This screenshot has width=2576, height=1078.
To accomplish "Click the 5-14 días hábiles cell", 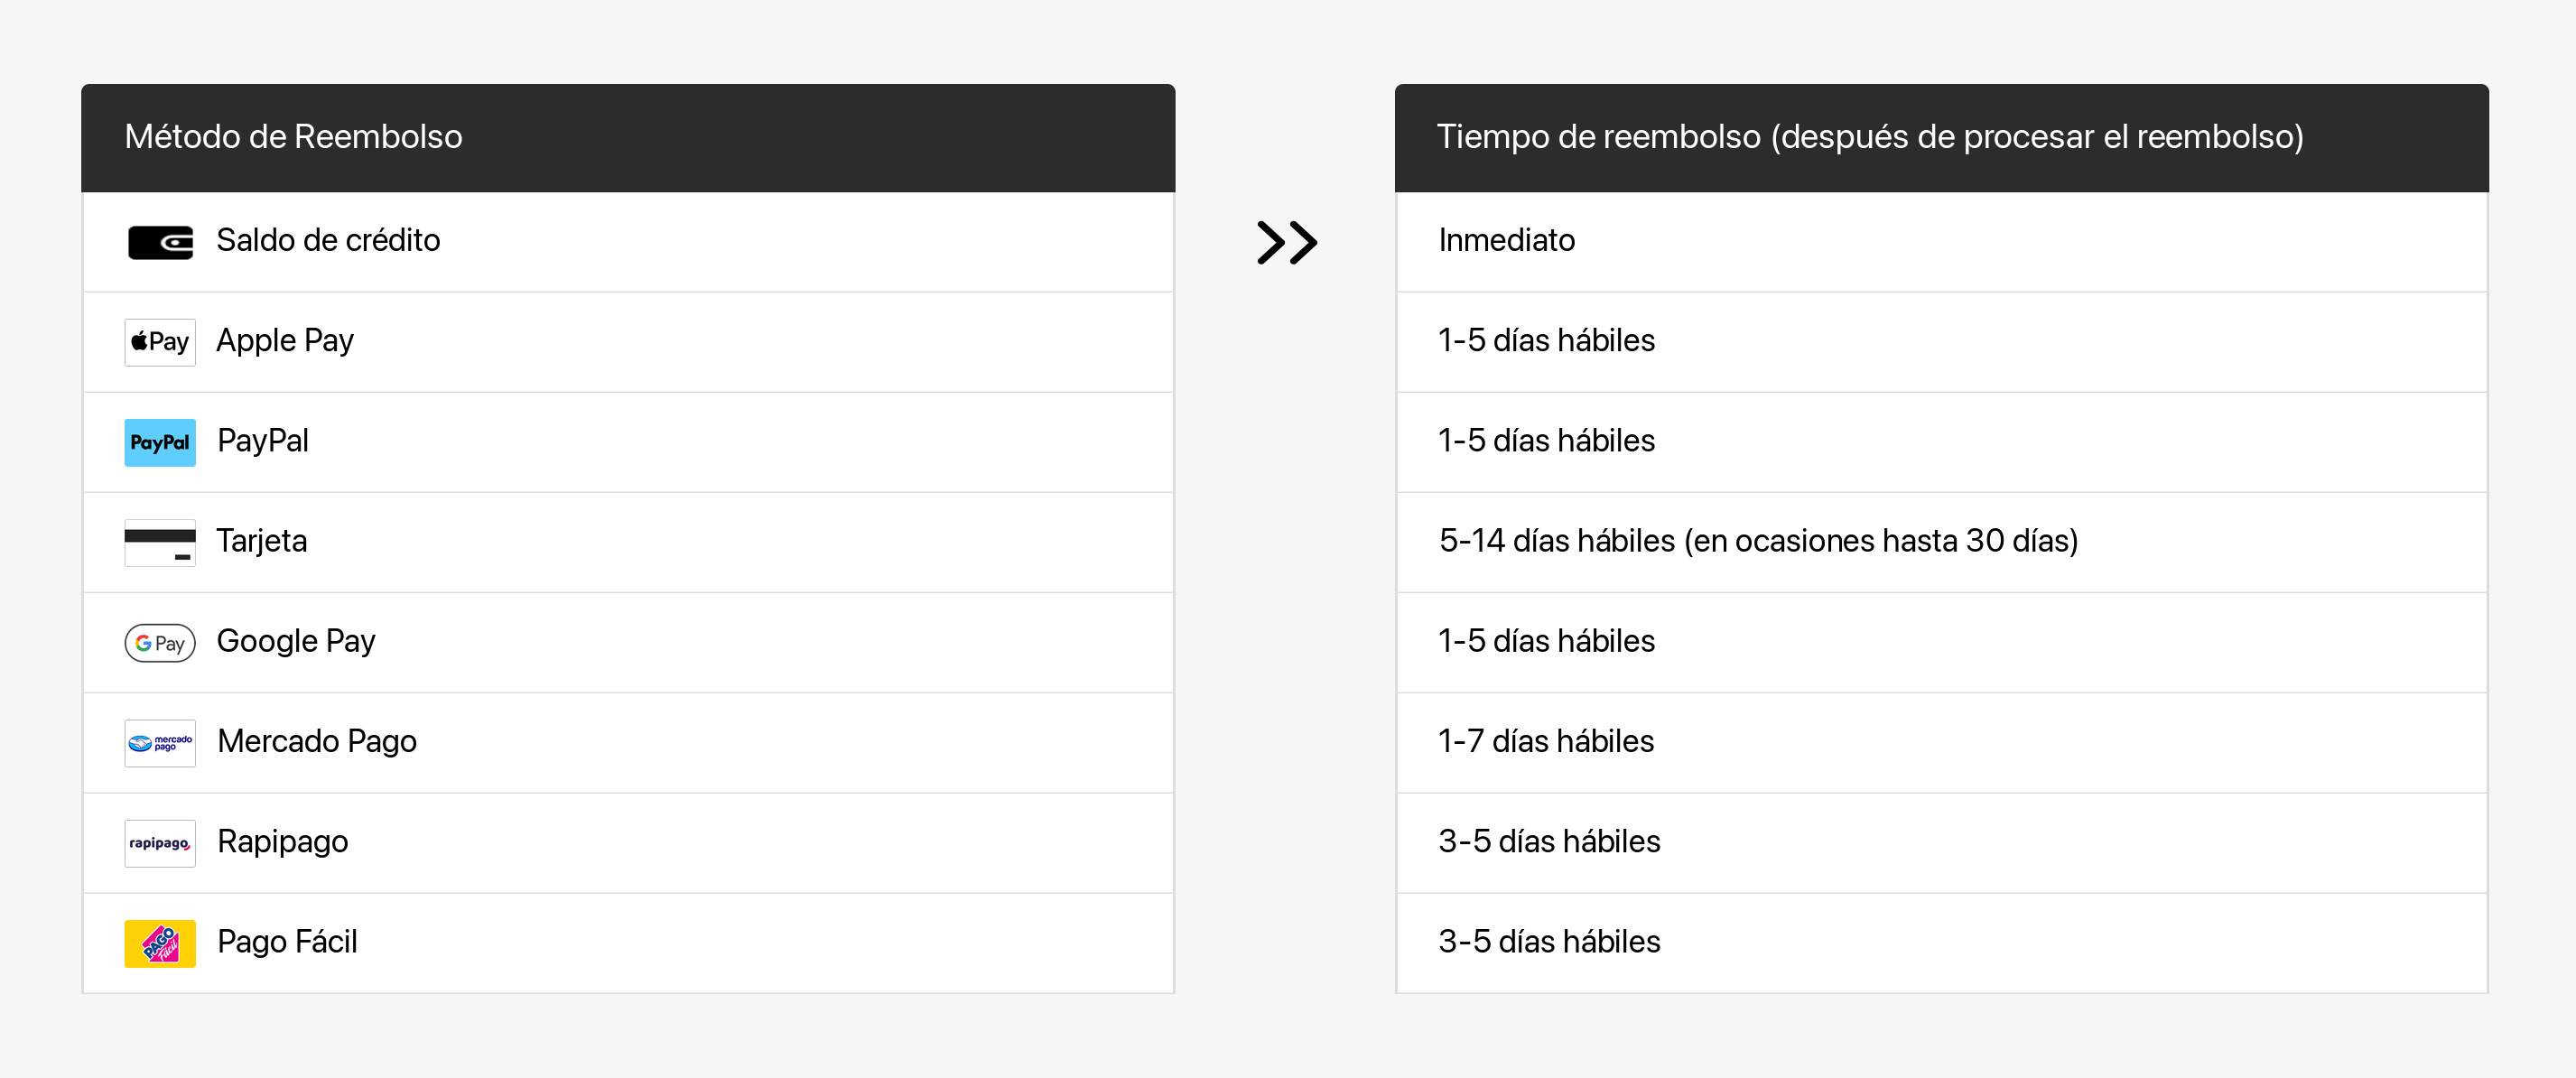I will coord(1757,540).
